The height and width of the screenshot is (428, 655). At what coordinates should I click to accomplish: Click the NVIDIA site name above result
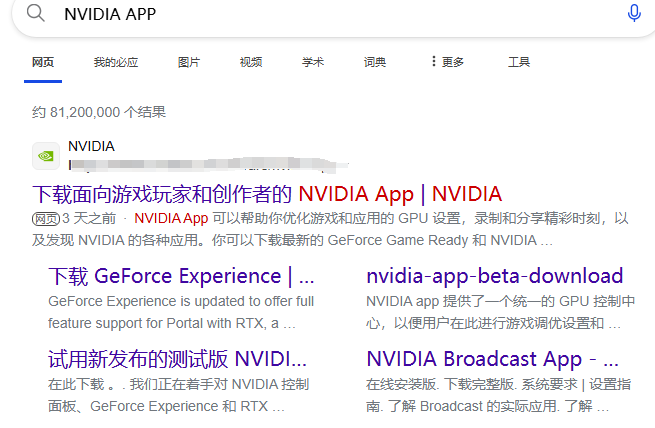coord(91,146)
